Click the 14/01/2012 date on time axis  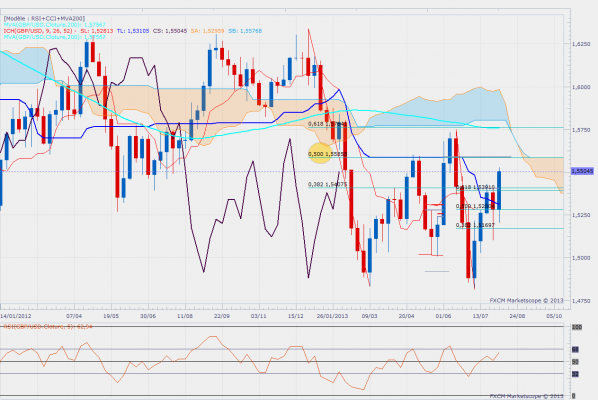pos(16,316)
